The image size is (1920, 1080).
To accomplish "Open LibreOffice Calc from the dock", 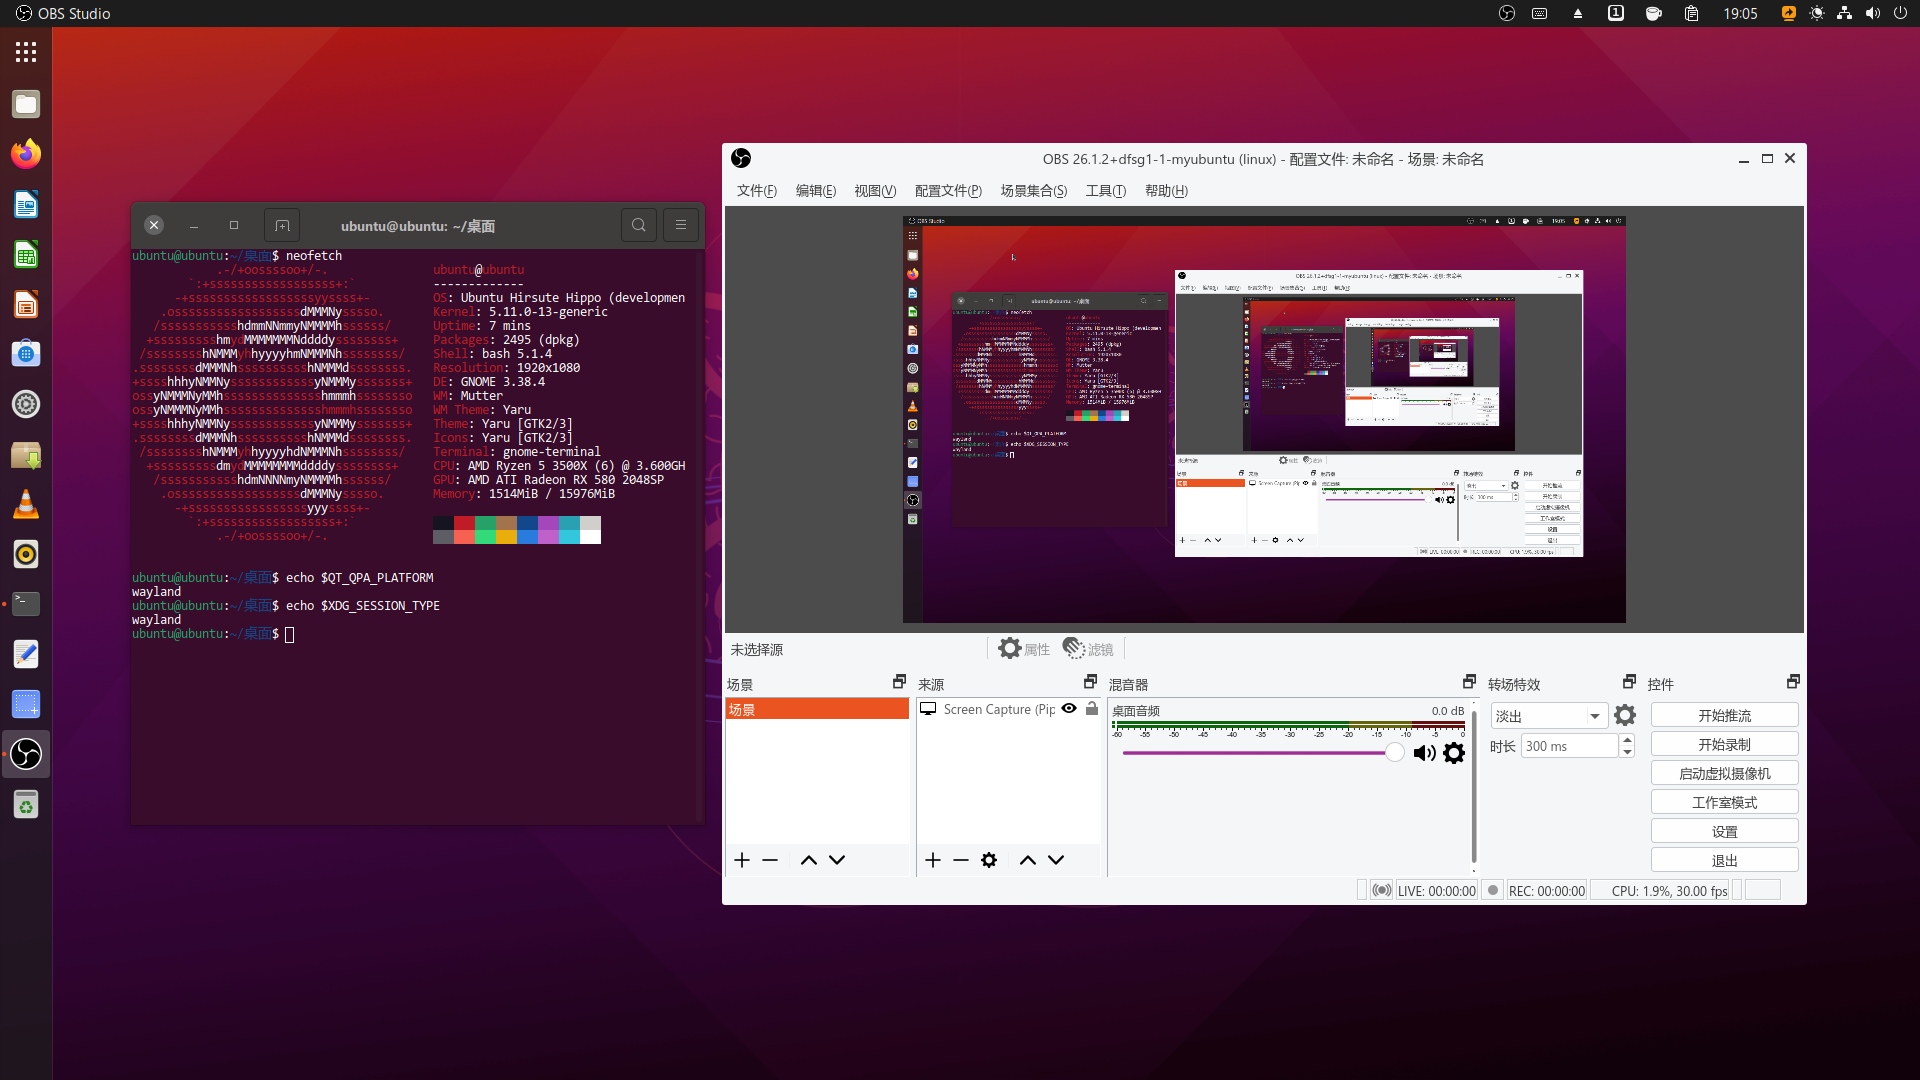I will point(26,254).
